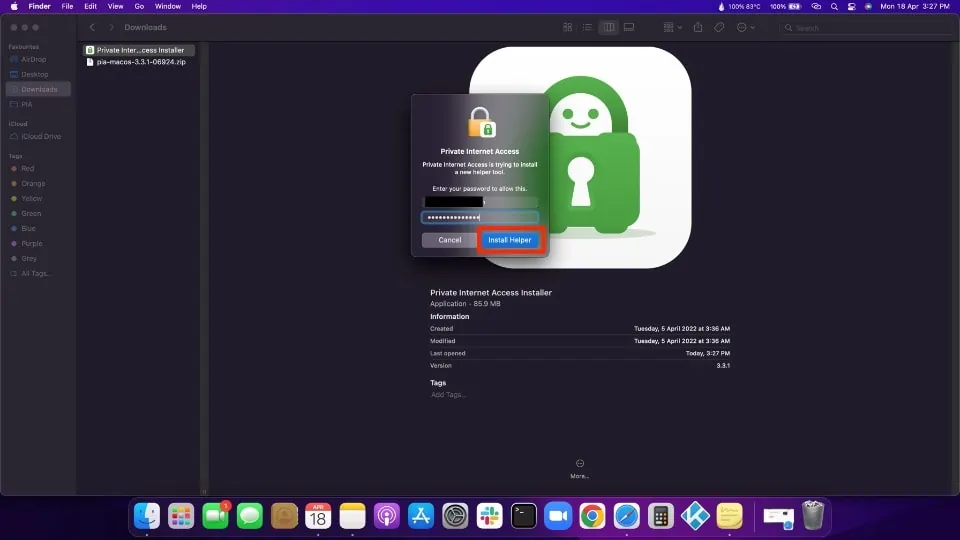This screenshot has height=540, width=960.
Task: Select the Grey tag
Action: pos(29,258)
